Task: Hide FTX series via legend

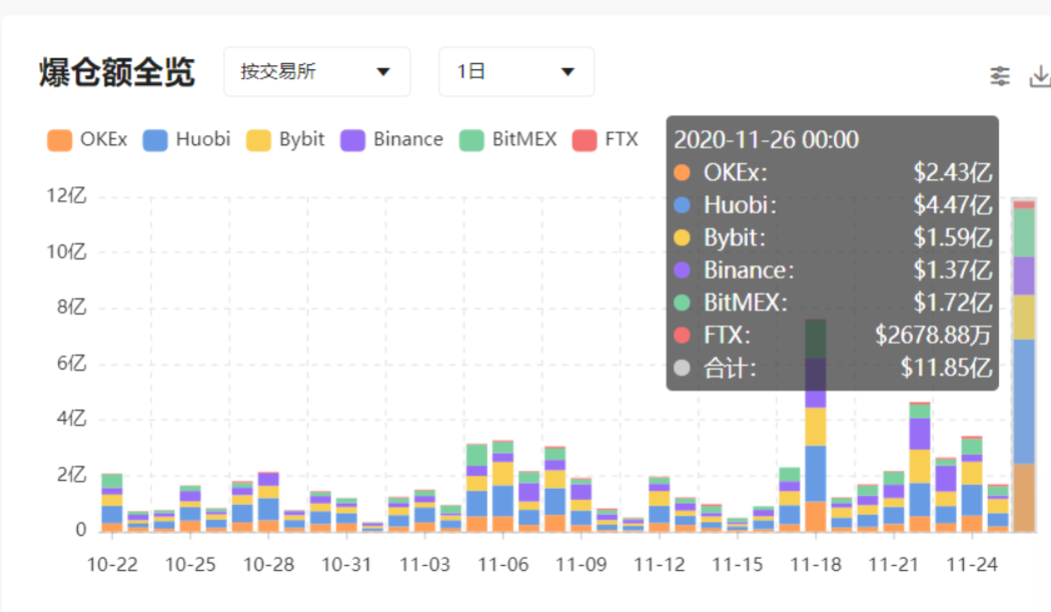Action: (x=605, y=139)
